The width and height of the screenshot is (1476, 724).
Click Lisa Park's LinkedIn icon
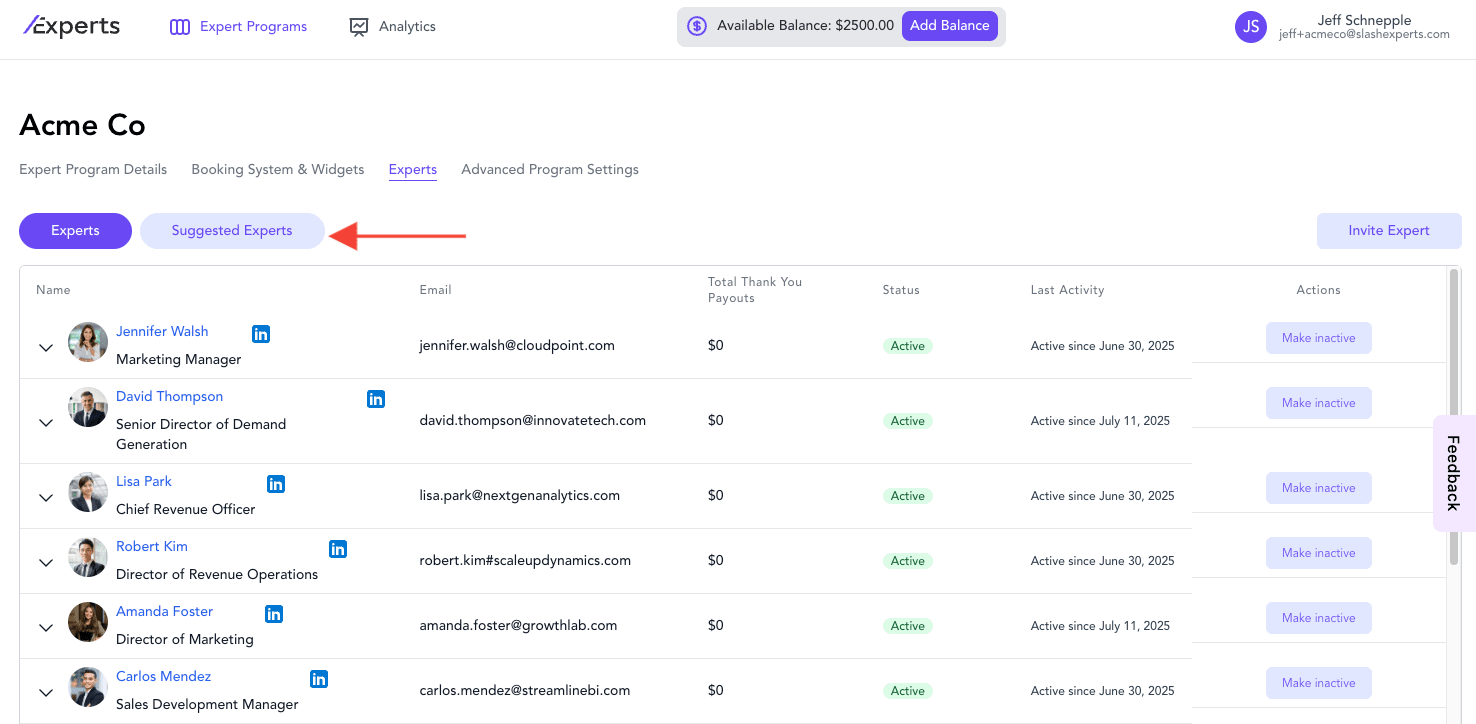276,484
